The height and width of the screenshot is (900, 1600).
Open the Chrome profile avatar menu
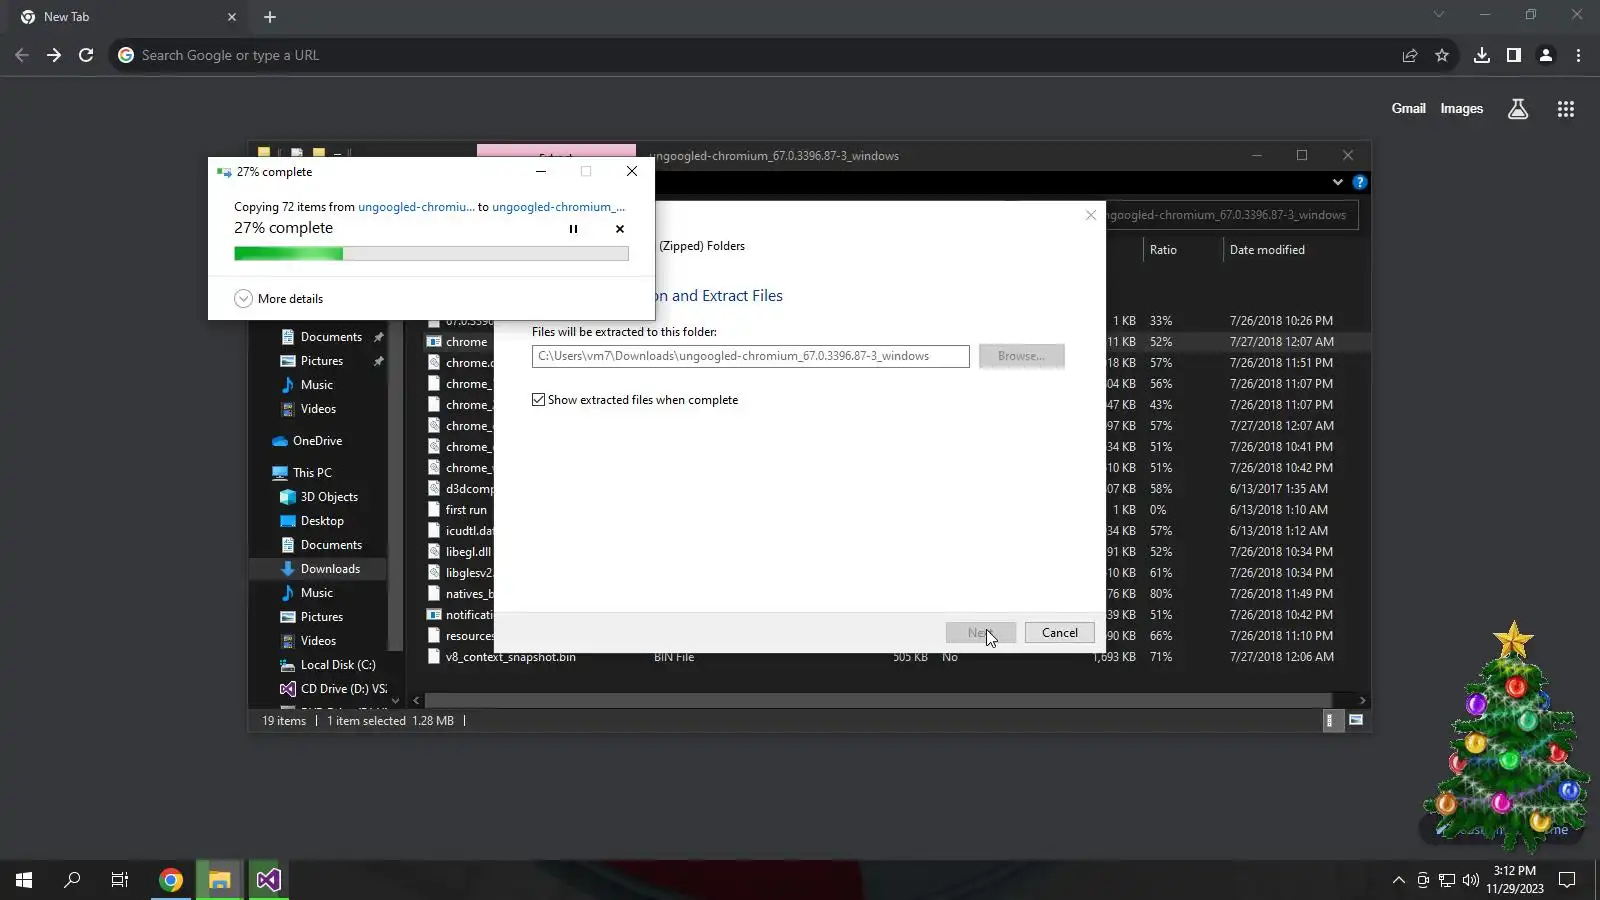(x=1546, y=55)
